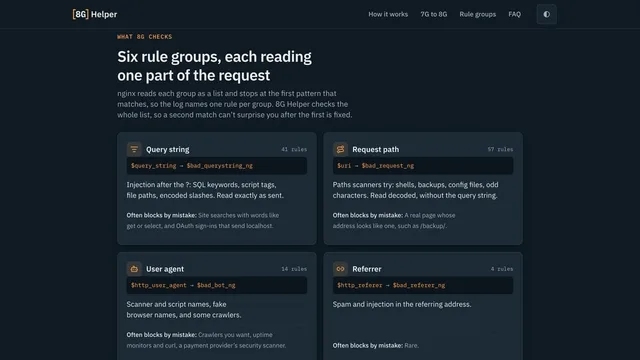
Task: Select the Query string card title
Action: tap(167, 149)
